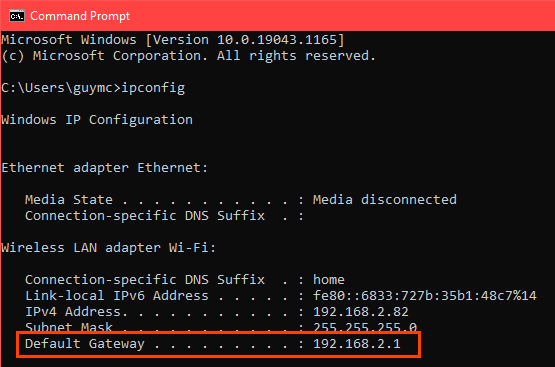This screenshot has height=367, width=555.
Task: Click the default gateway value 192.168.2.1
Action: pos(357,344)
